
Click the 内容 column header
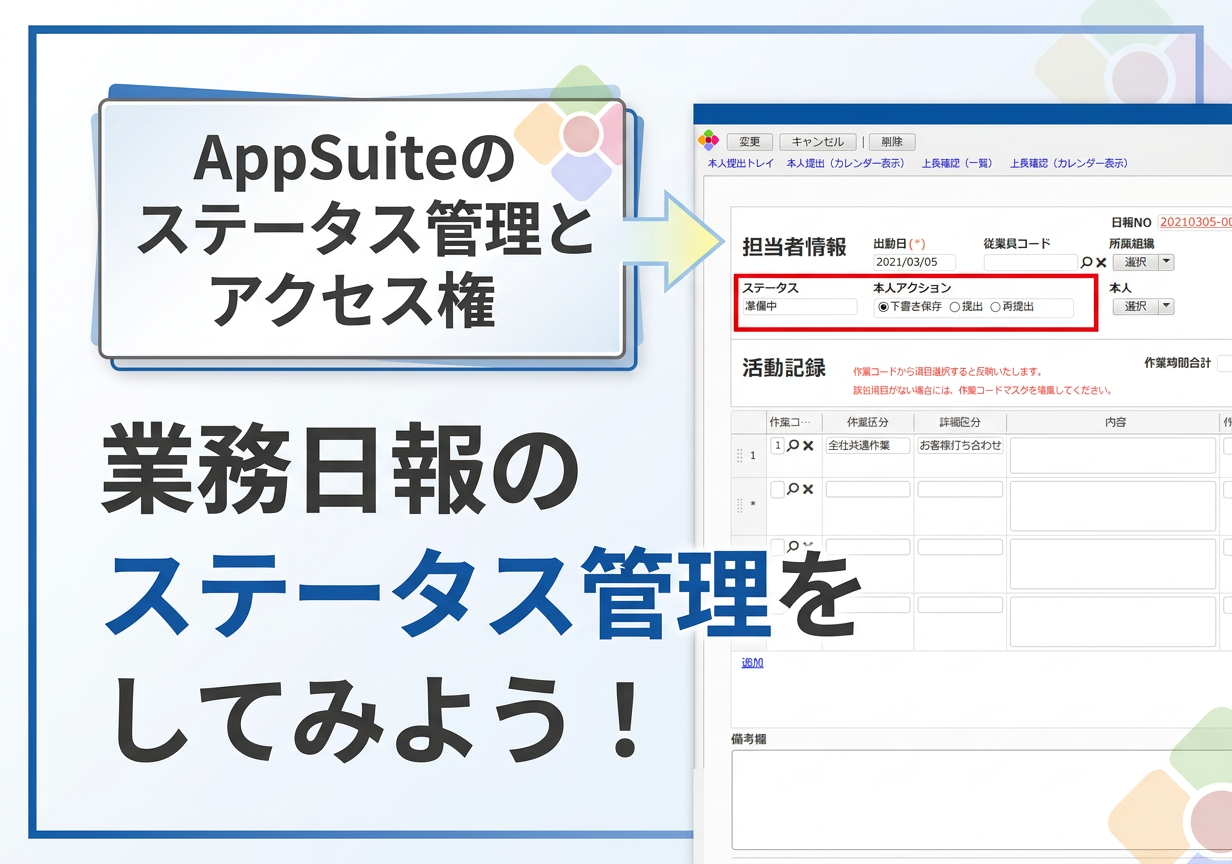click(1115, 422)
